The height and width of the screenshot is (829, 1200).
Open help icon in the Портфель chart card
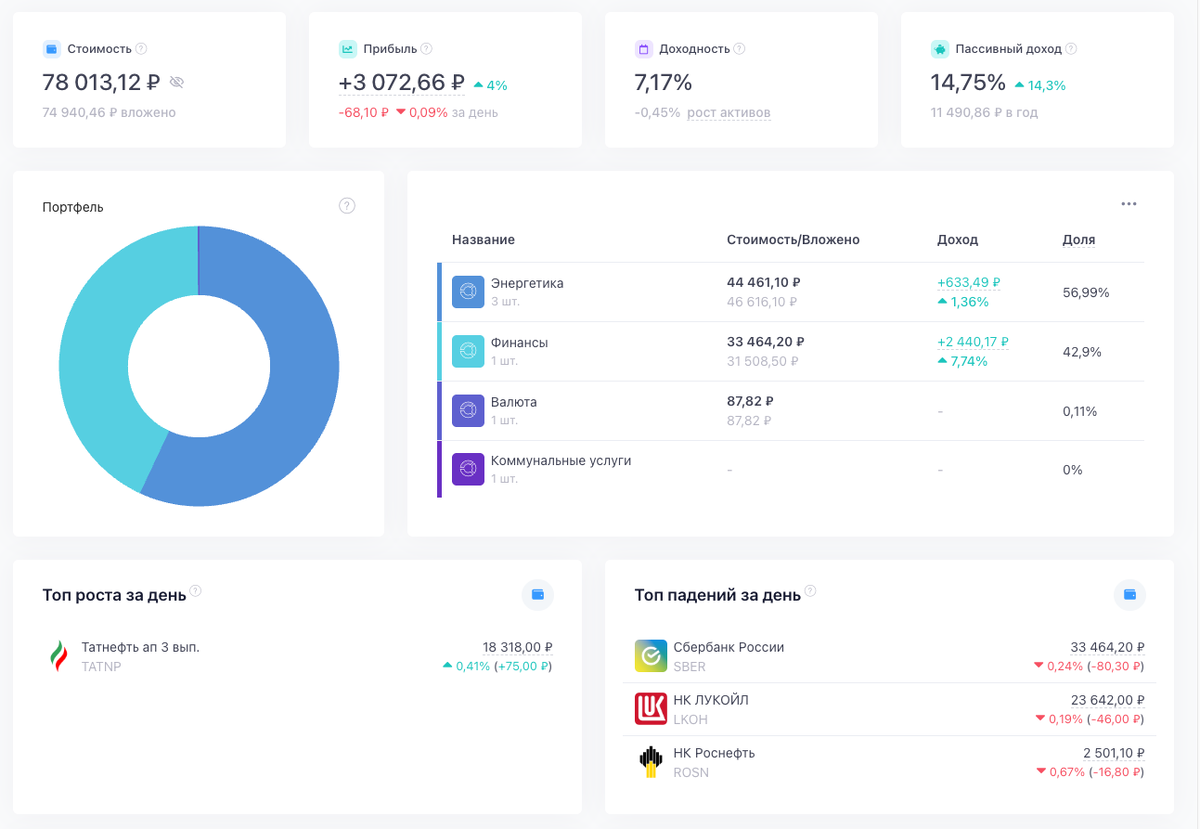pos(347,206)
